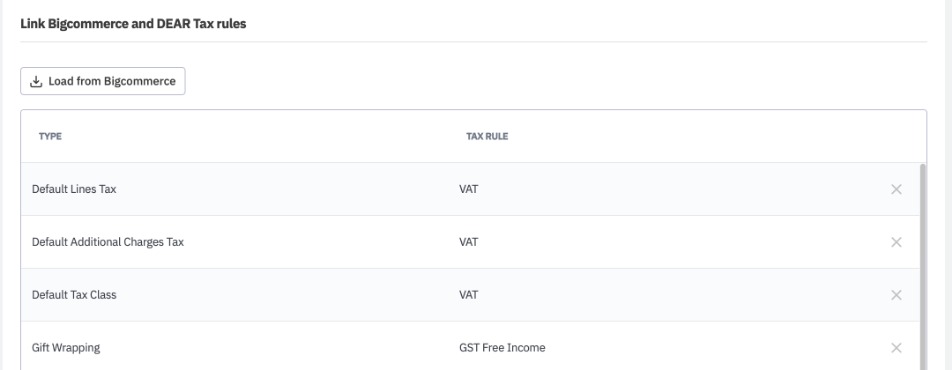Click the empty area of the Gift Wrapping row

tap(716, 348)
